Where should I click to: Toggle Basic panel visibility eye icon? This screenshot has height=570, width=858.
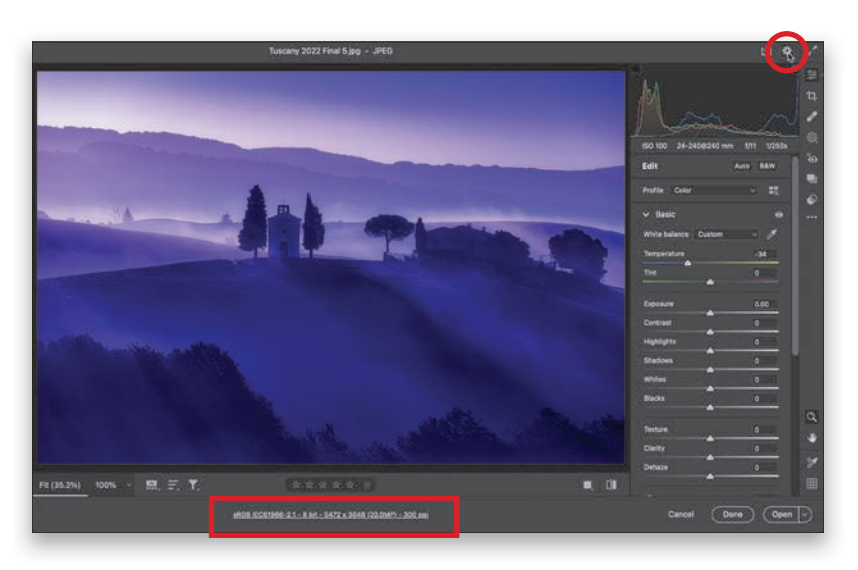[779, 215]
